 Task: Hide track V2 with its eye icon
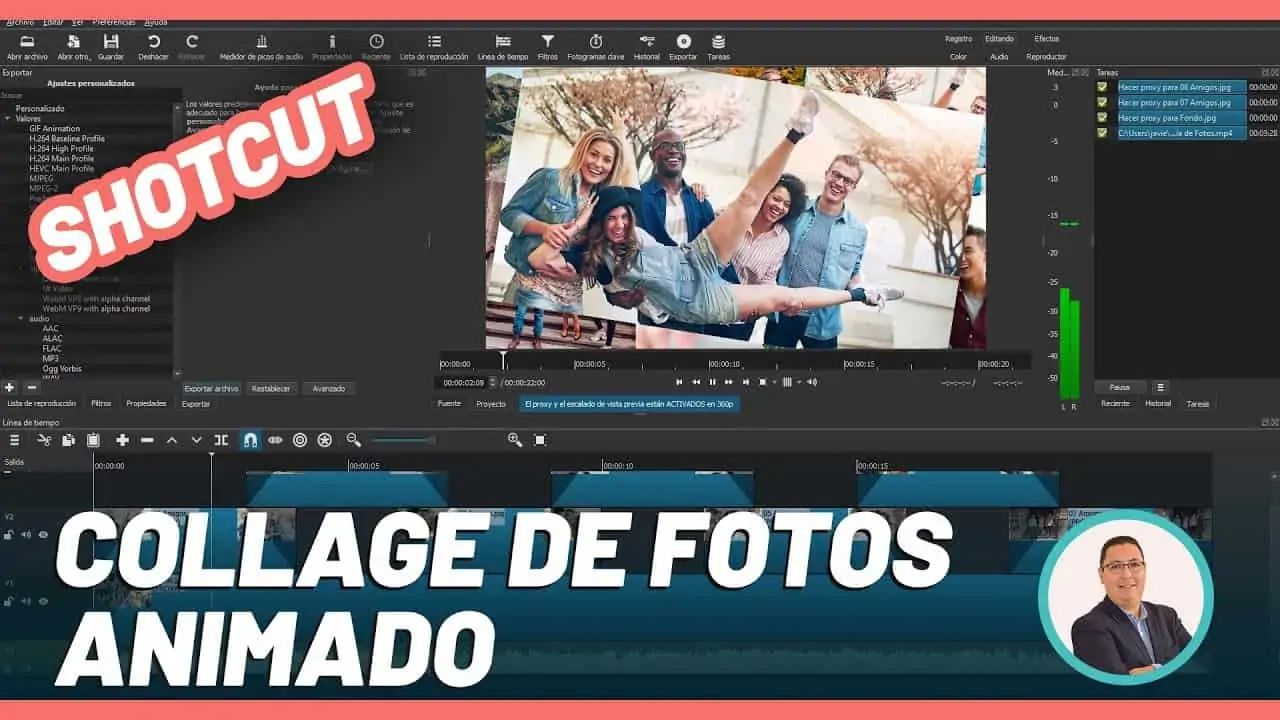[43, 535]
